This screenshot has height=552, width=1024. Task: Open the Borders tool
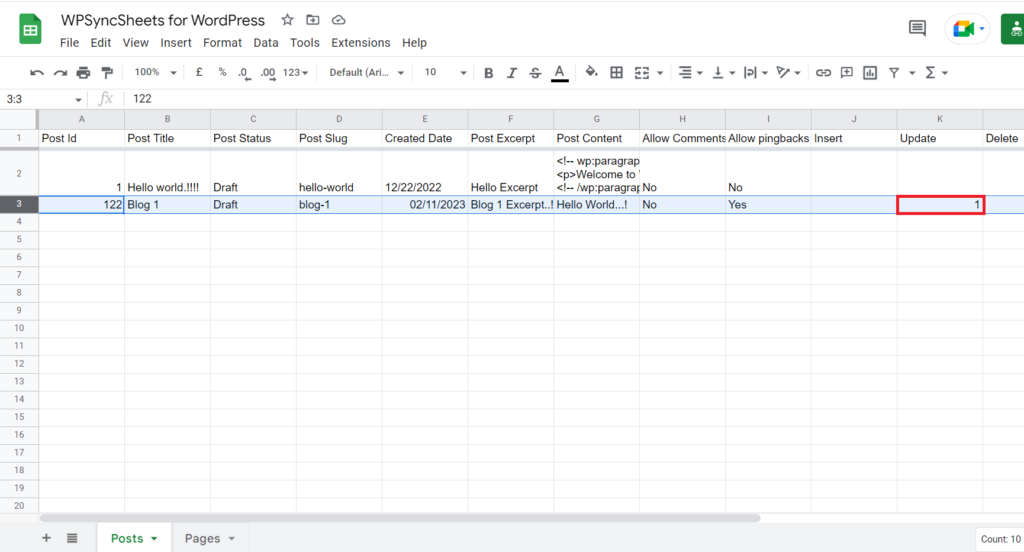(616, 73)
